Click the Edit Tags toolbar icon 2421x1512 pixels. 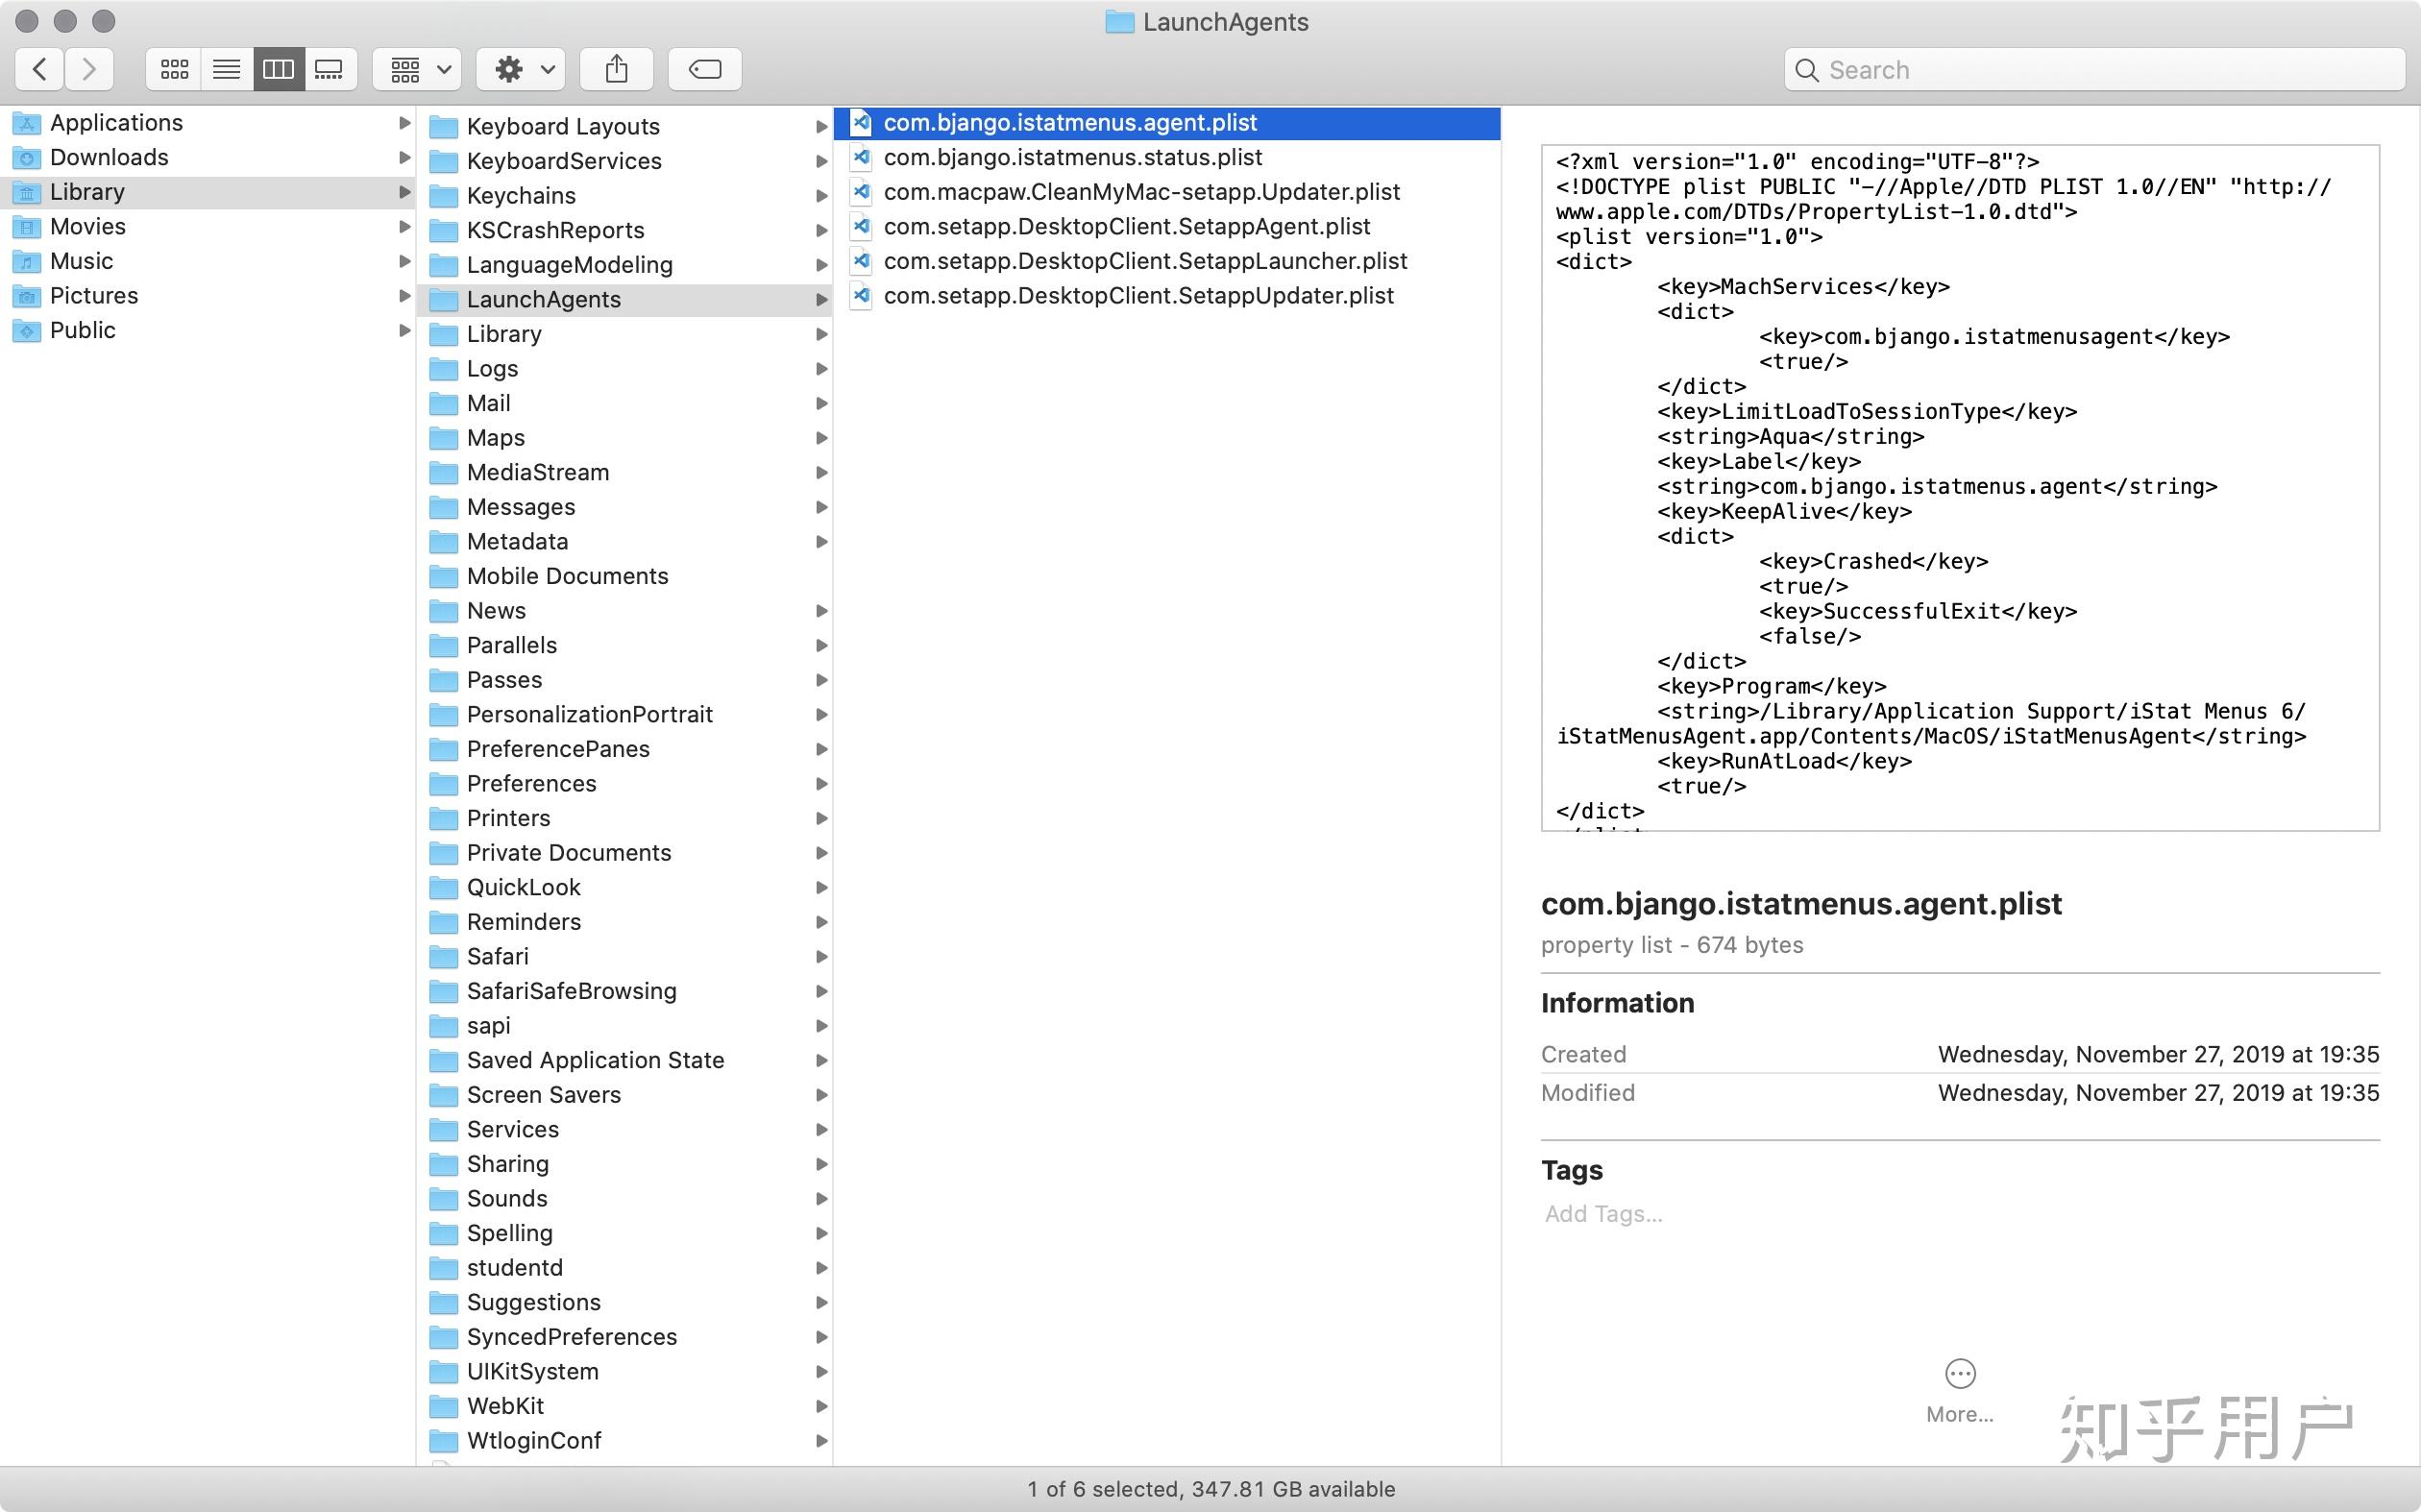[x=705, y=69]
